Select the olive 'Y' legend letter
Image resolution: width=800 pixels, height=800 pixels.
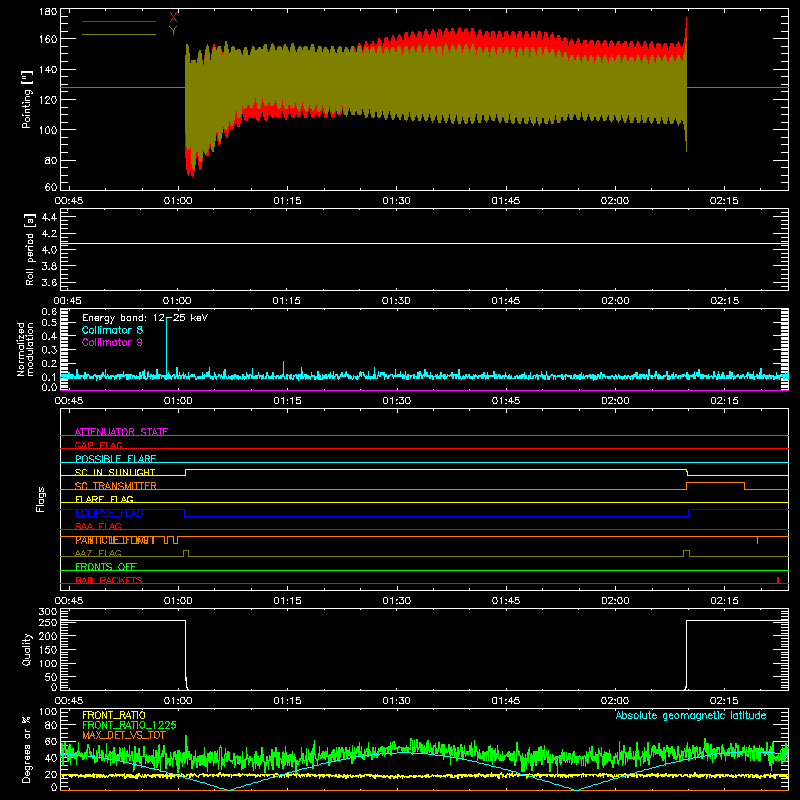point(173,31)
